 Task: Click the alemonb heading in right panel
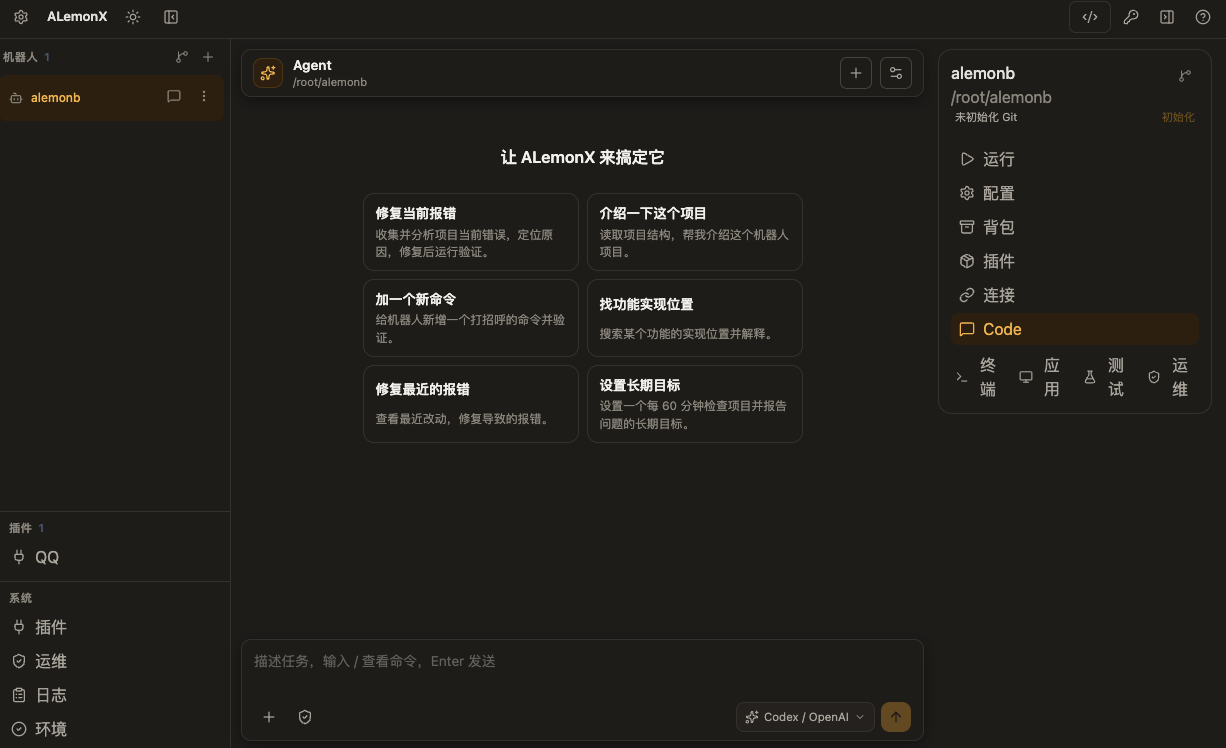pos(983,73)
